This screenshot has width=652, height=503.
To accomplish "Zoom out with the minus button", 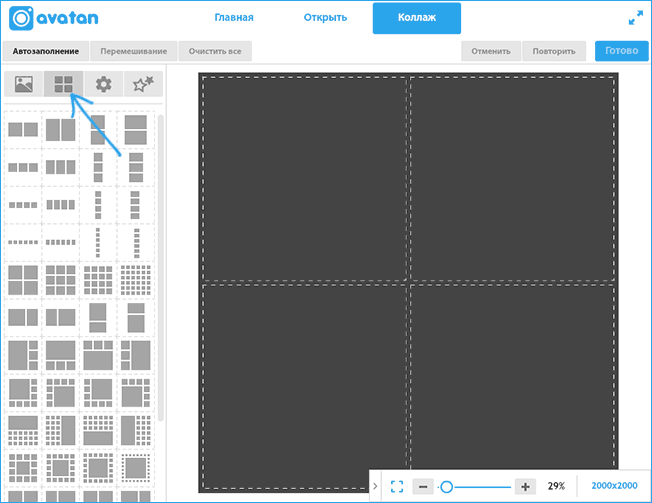I will (x=423, y=486).
